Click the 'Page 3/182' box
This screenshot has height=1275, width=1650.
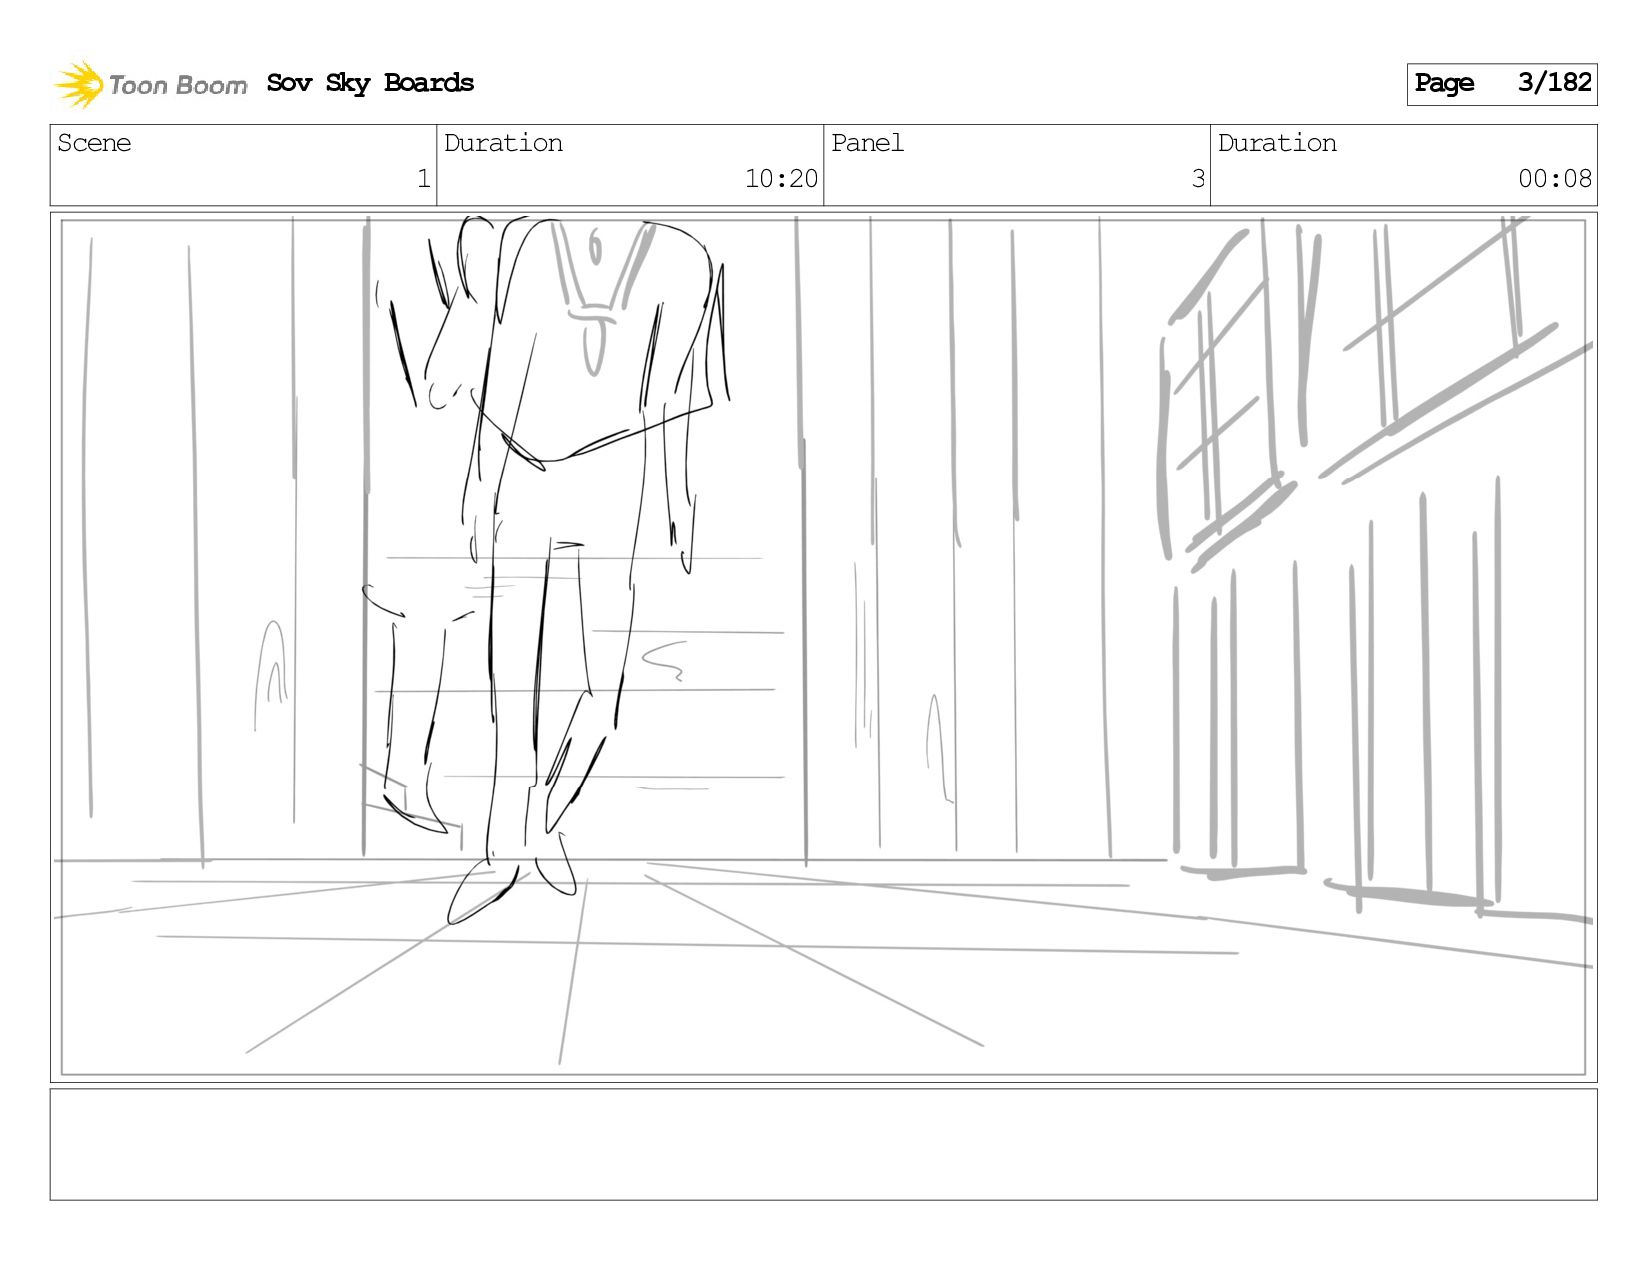click(1502, 84)
